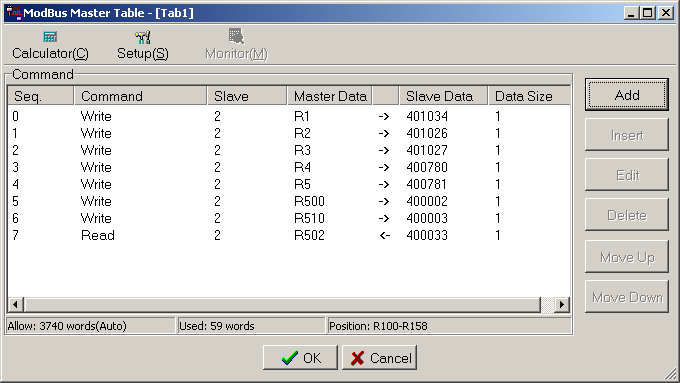Click slave data 400780

[427, 167]
